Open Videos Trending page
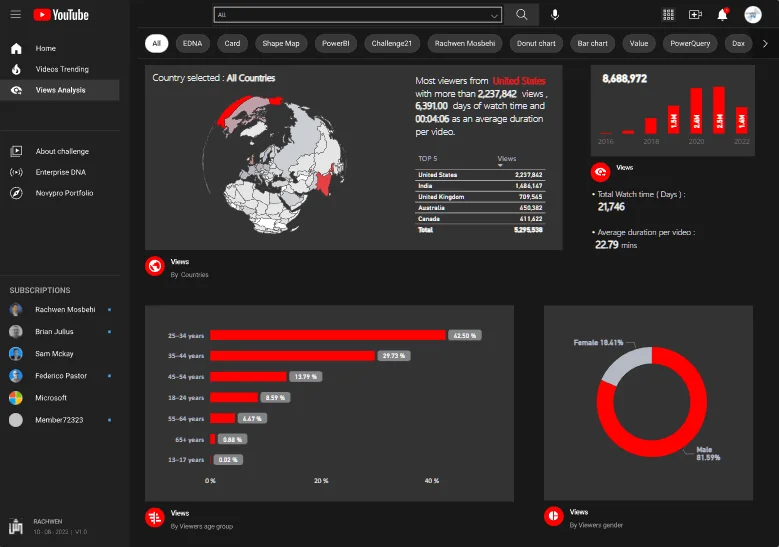This screenshot has height=547, width=779. point(60,69)
